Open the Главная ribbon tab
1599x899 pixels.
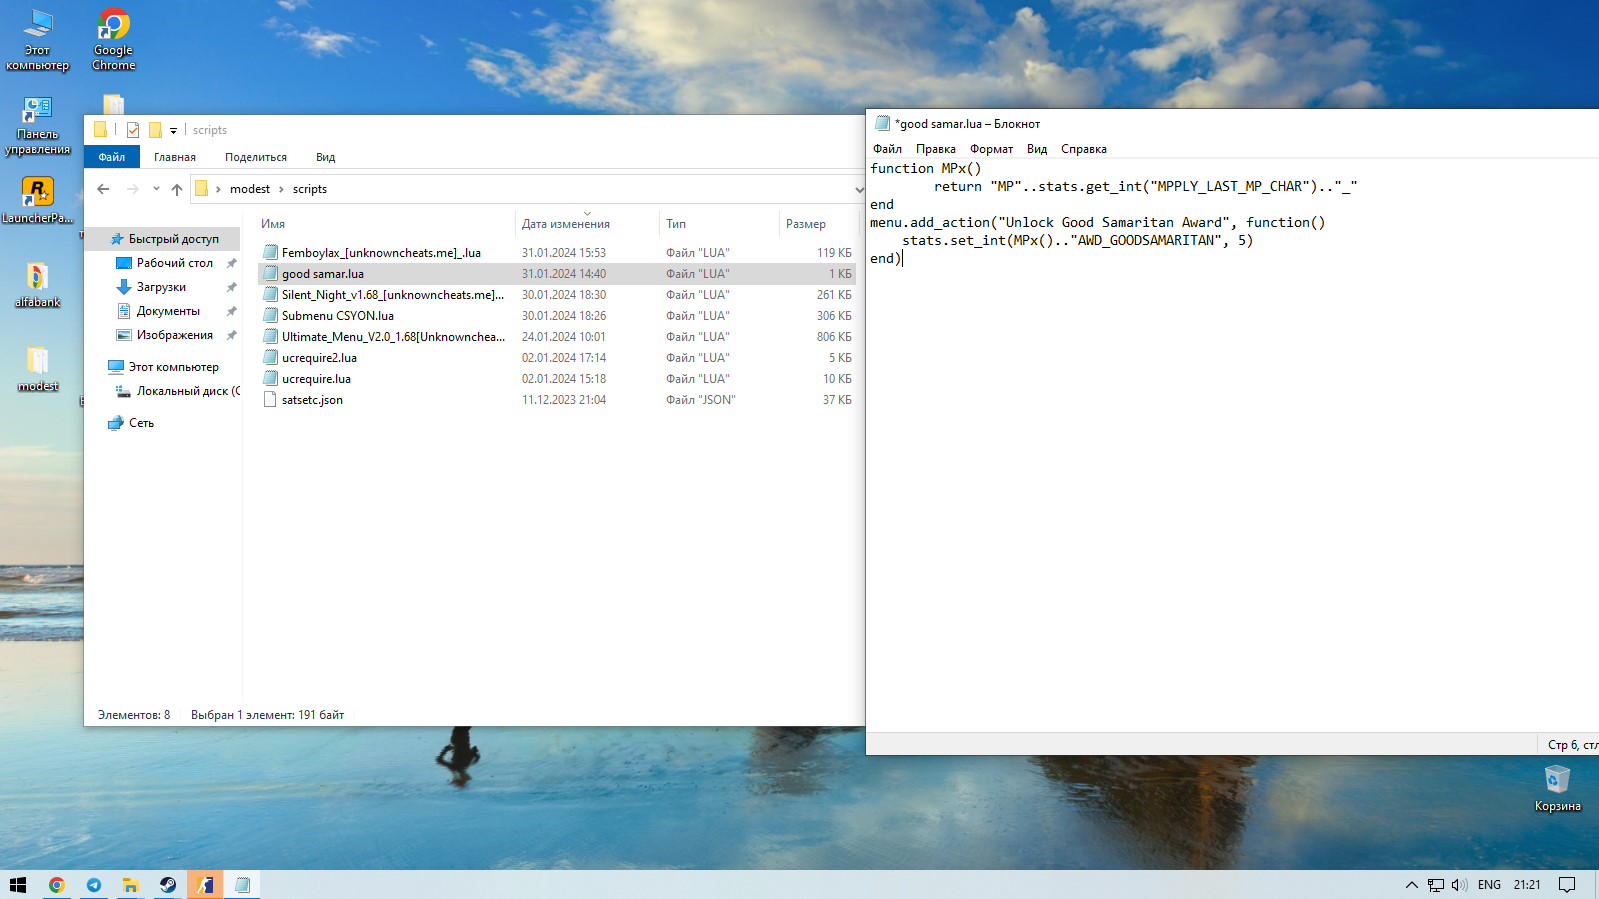coord(175,157)
